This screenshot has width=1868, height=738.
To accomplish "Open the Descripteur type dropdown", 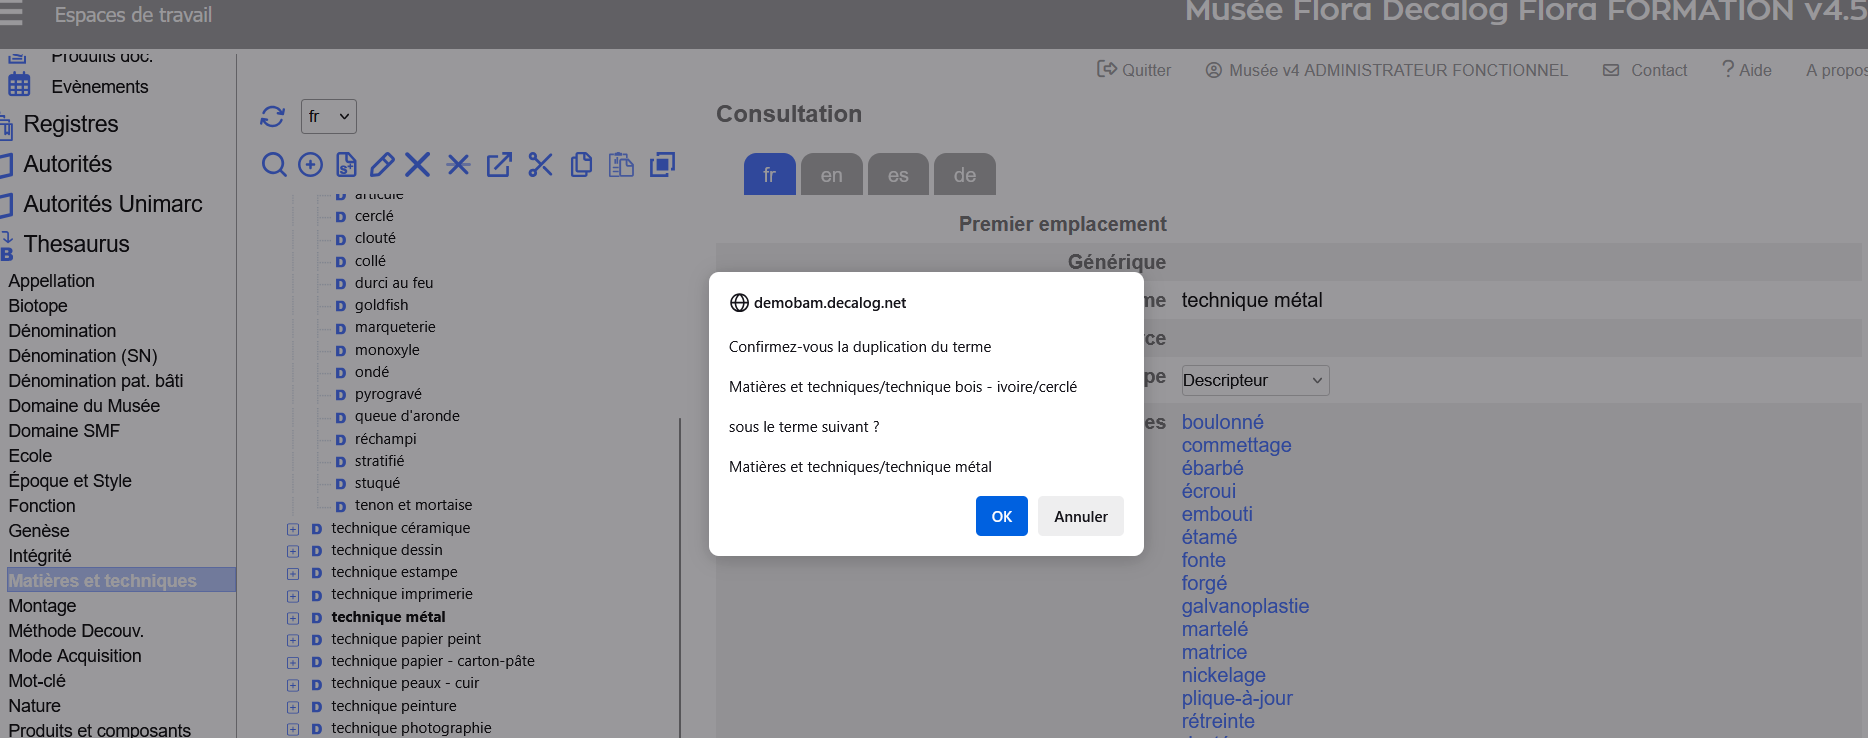I will pos(1254,380).
